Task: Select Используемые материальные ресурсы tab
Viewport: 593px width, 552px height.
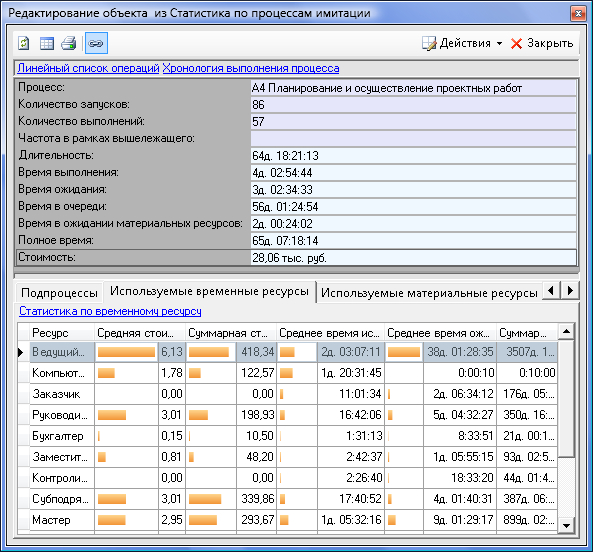Action: 429,293
